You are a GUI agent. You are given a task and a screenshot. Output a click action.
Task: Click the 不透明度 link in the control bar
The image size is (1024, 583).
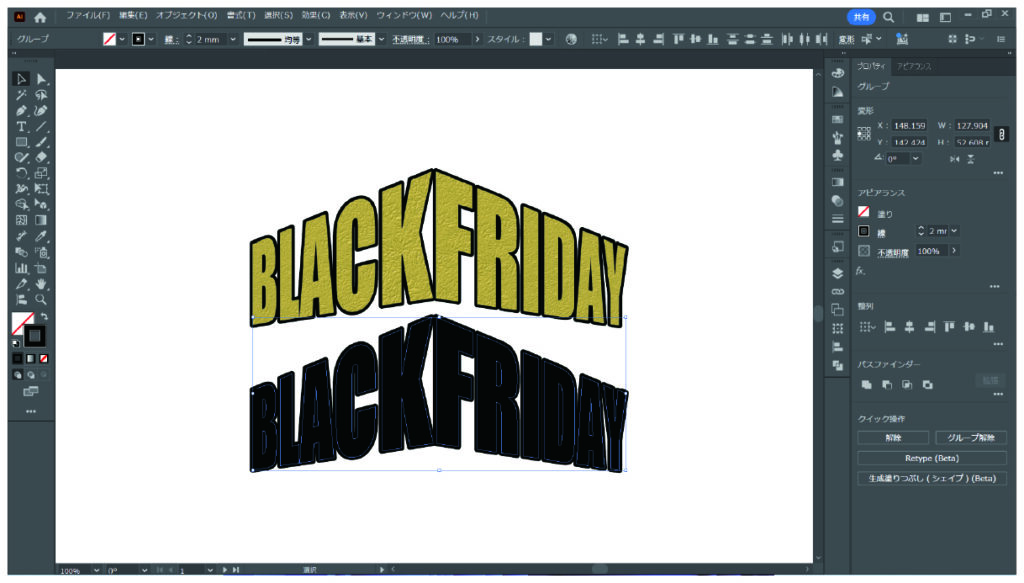point(411,39)
